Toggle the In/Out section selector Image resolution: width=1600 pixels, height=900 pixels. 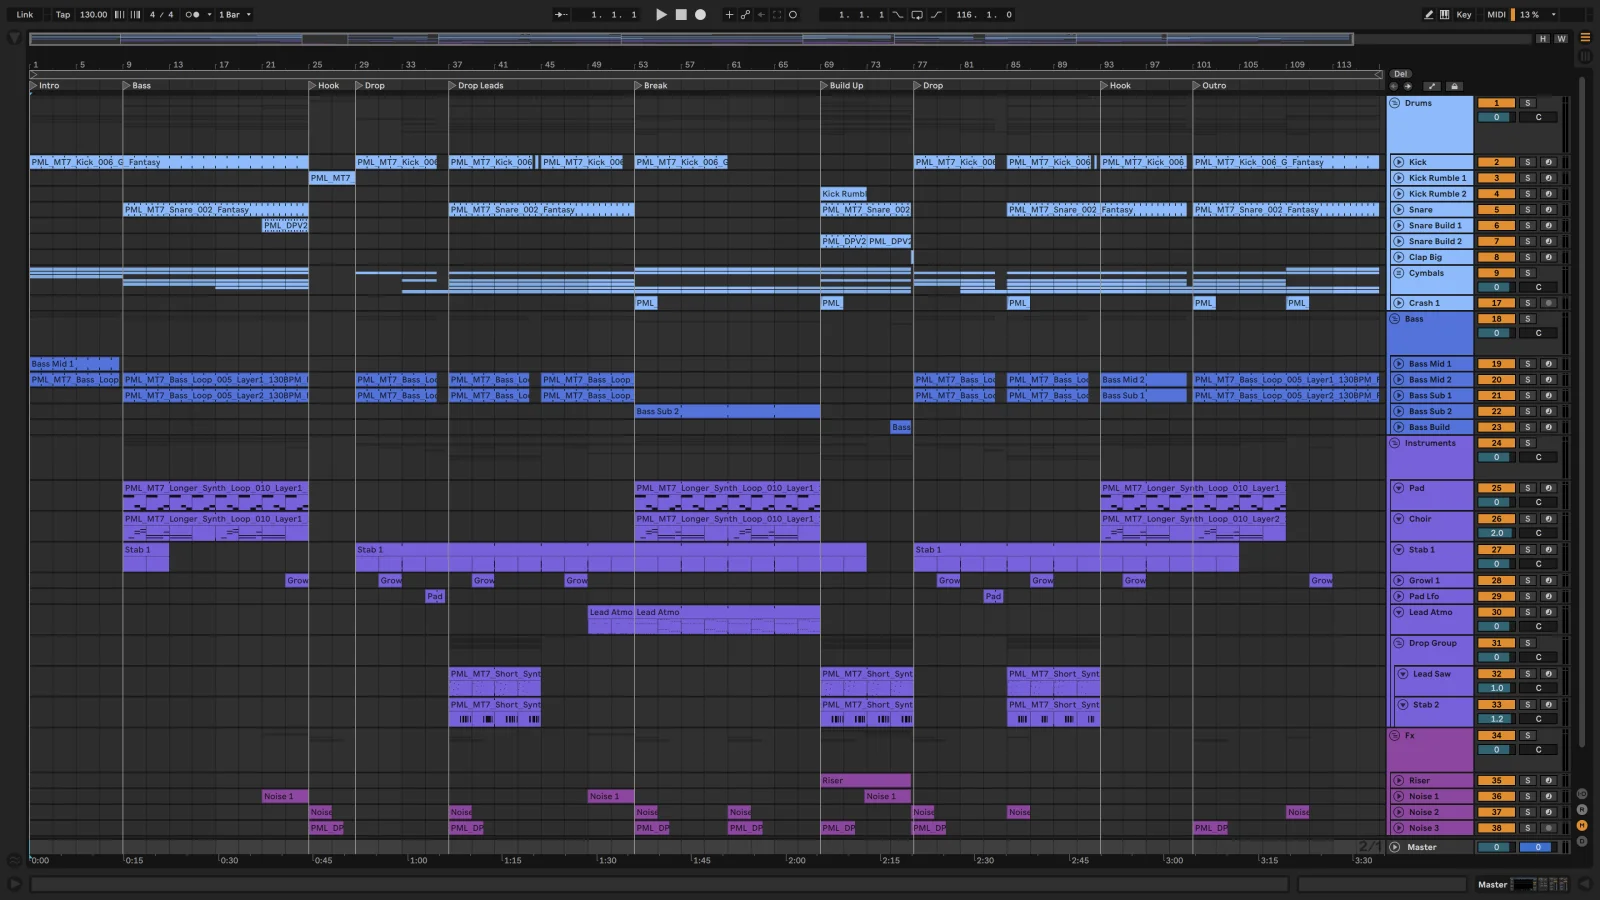tap(1582, 794)
